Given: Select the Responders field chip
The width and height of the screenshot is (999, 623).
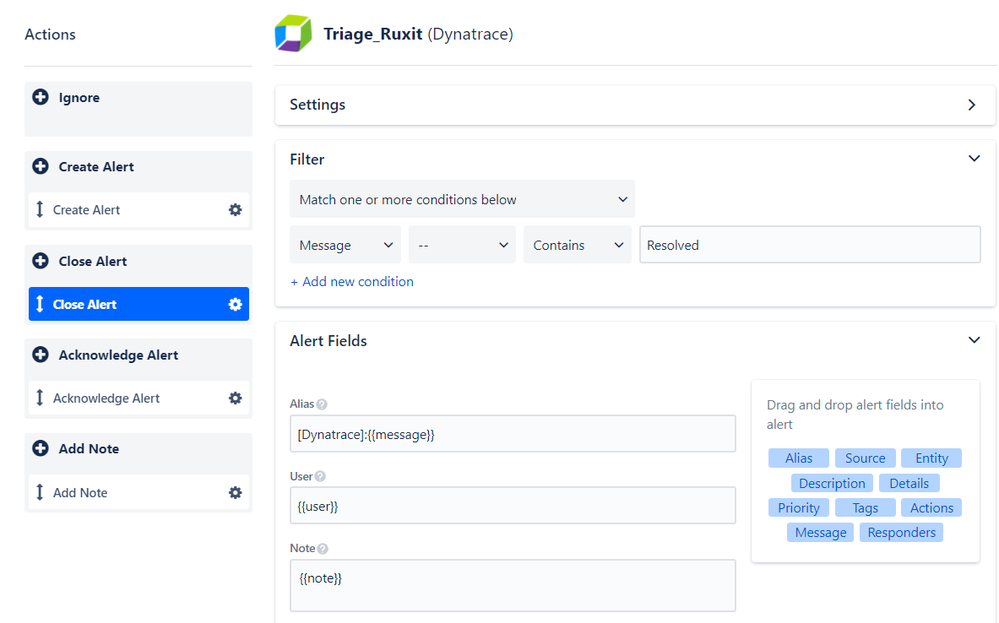Looking at the screenshot, I should (x=902, y=533).
